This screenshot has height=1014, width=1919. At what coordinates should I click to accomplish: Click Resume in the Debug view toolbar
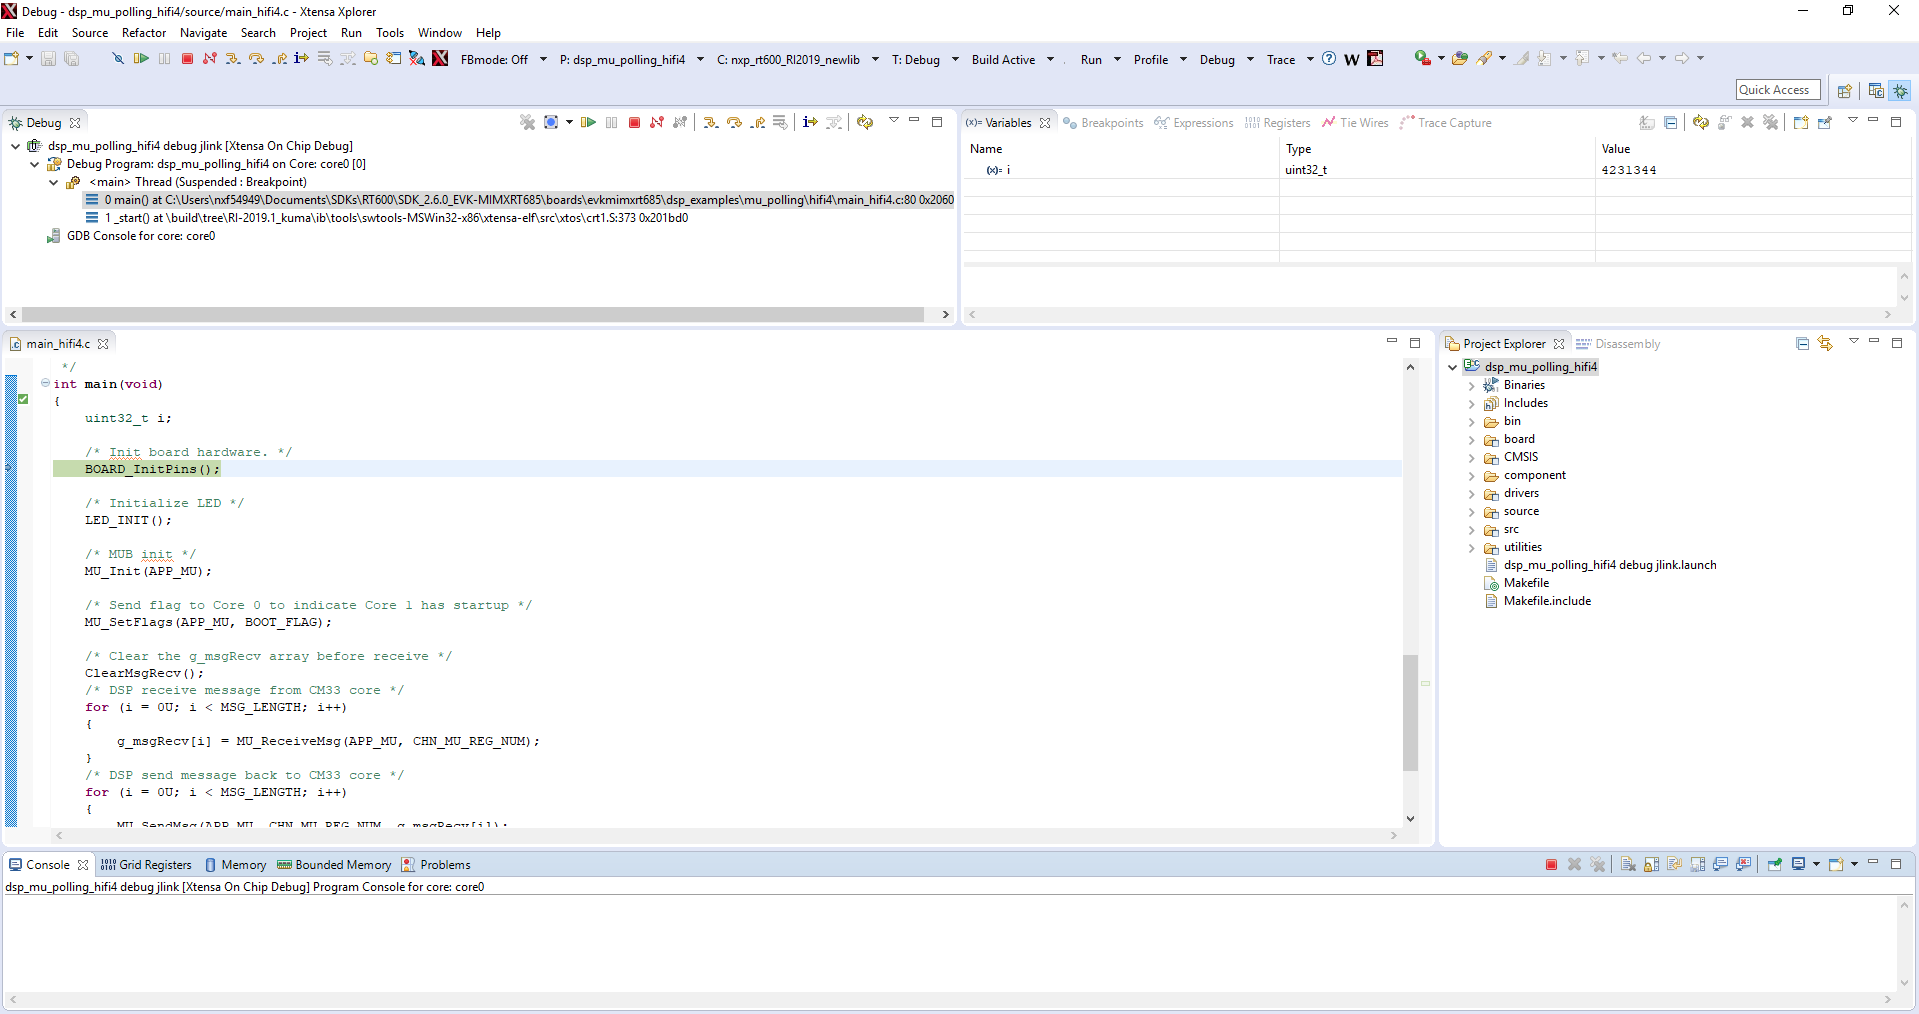tap(588, 122)
